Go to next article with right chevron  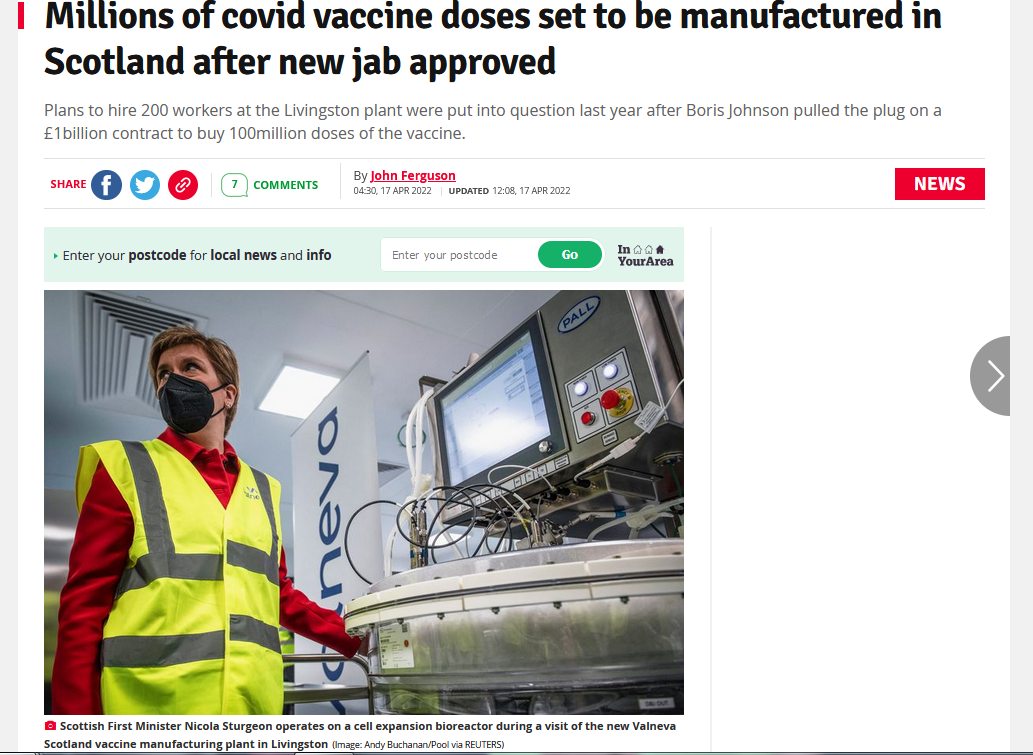pos(990,376)
